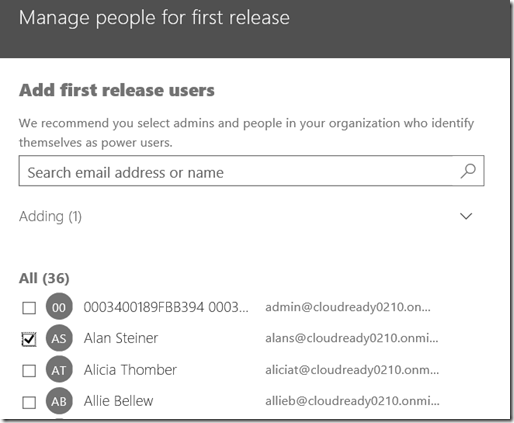This screenshot has height=423, width=514.
Task: Click the Adding (1) label
Action: (50, 217)
